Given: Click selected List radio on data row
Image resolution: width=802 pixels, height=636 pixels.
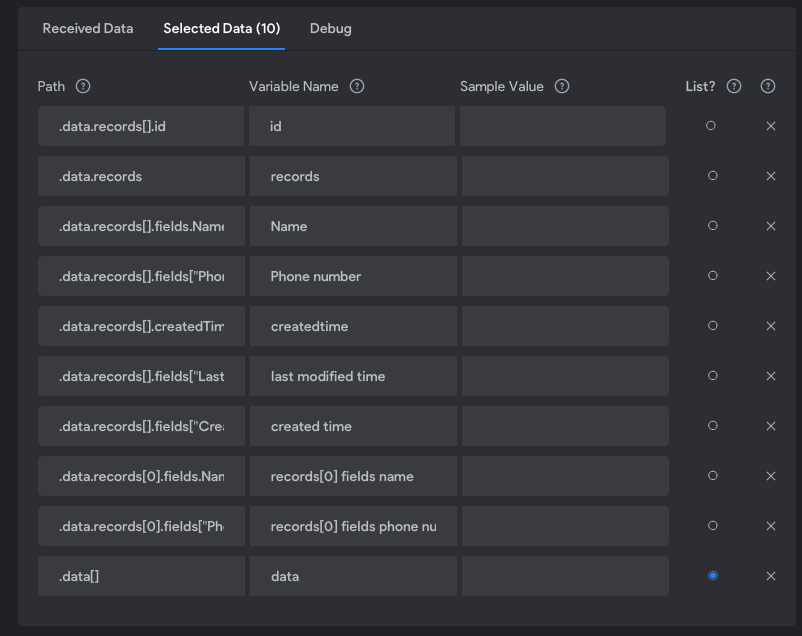Looking at the screenshot, I should (712, 576).
